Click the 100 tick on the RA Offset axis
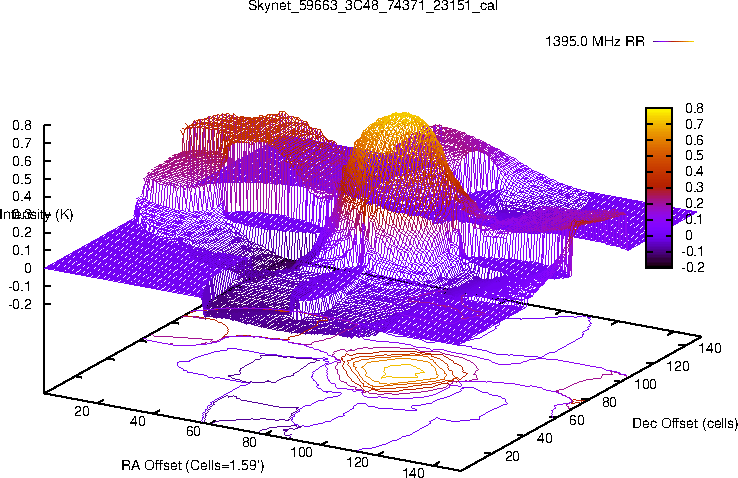The image size is (738, 478). [x=301, y=453]
